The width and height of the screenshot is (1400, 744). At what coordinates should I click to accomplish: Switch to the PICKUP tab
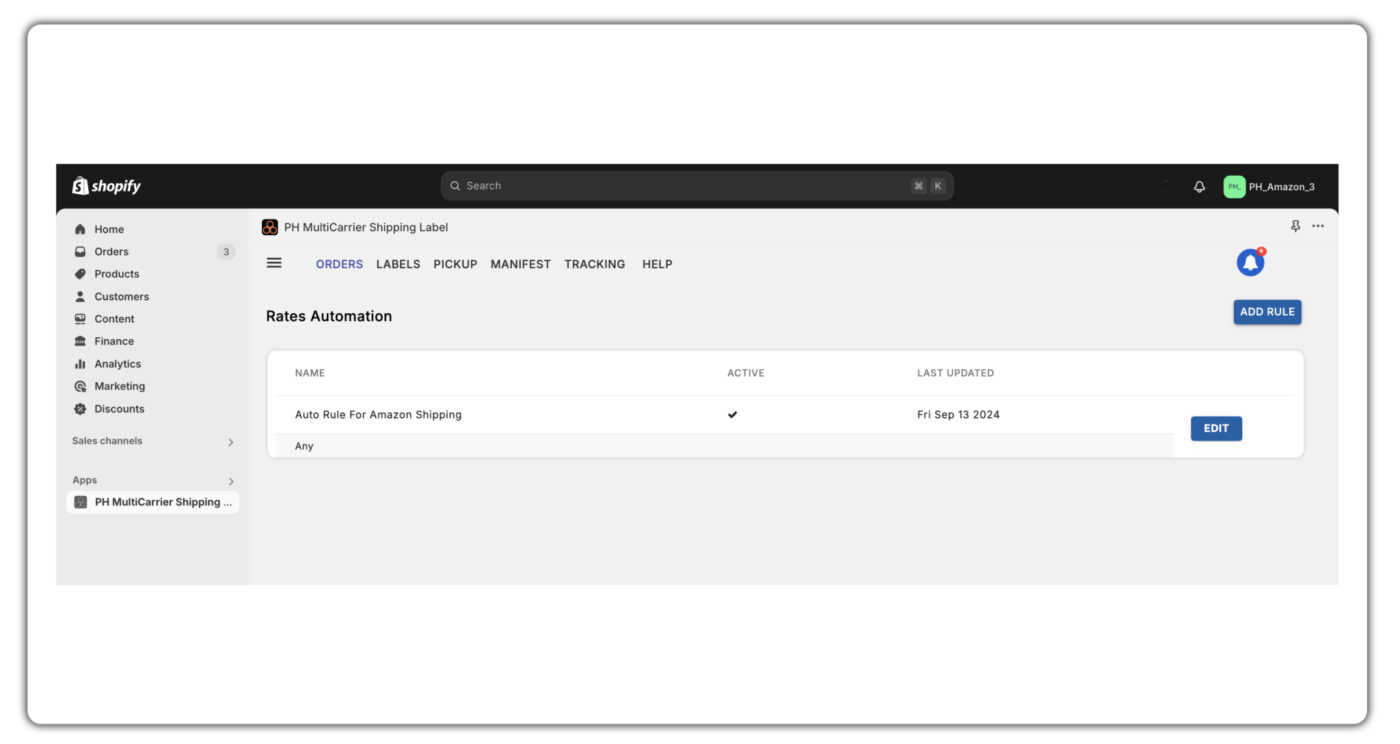click(x=455, y=264)
